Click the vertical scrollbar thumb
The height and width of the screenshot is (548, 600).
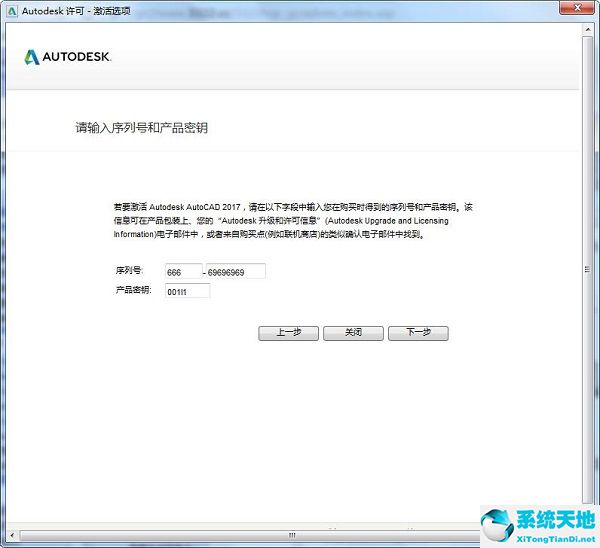[x=588, y=269]
